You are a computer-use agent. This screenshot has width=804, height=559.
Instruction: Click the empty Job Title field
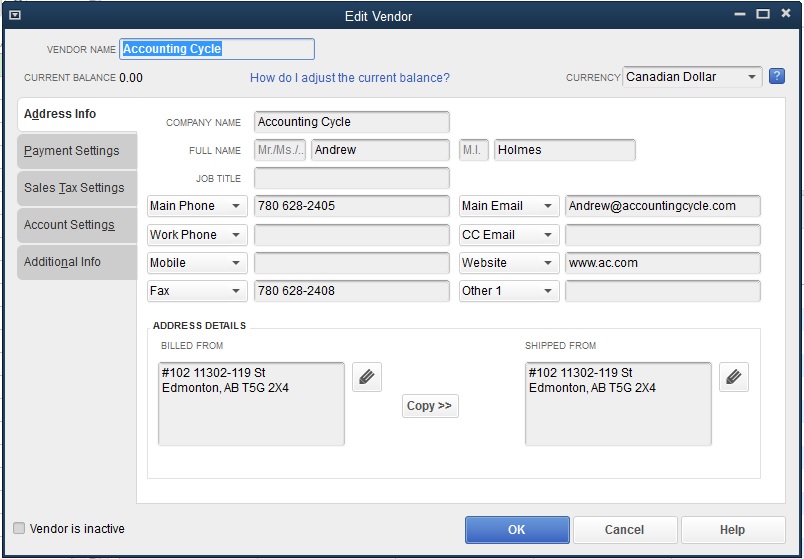[352, 178]
